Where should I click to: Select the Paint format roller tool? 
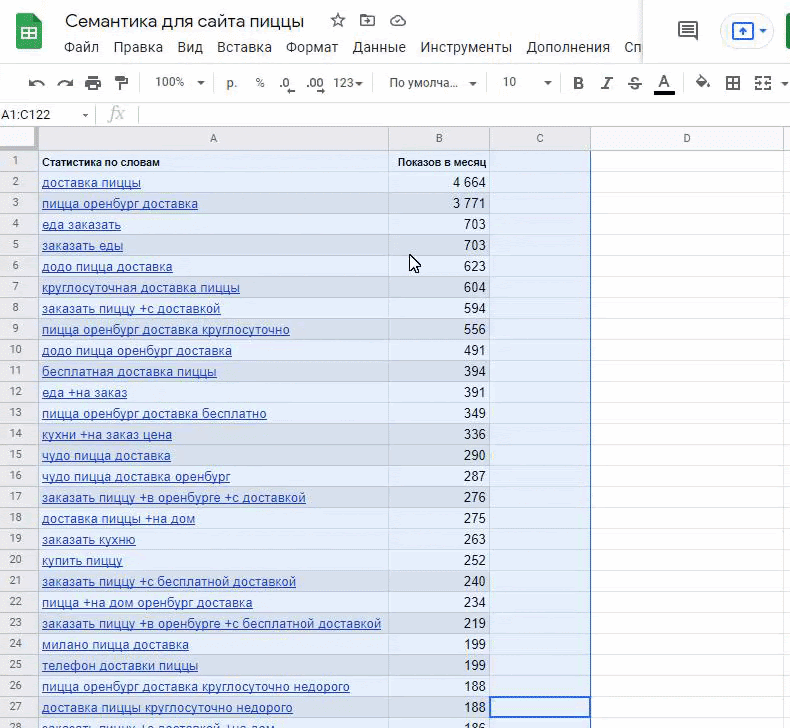click(121, 83)
